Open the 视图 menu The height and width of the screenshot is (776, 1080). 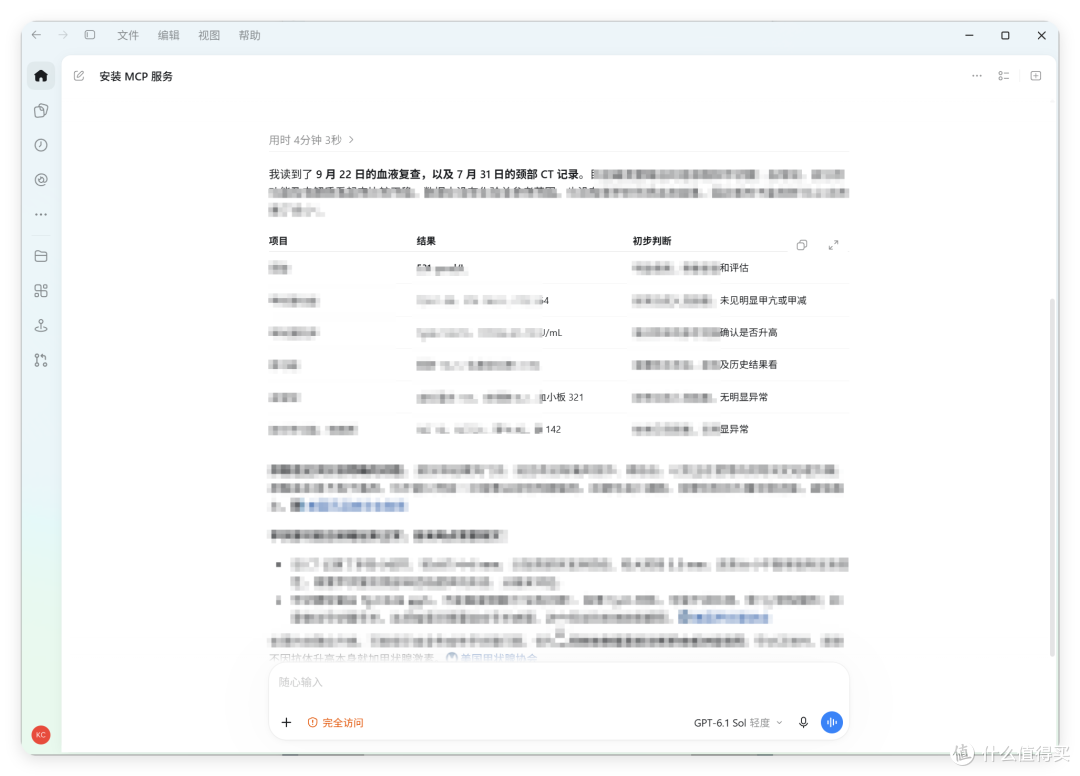(x=209, y=35)
